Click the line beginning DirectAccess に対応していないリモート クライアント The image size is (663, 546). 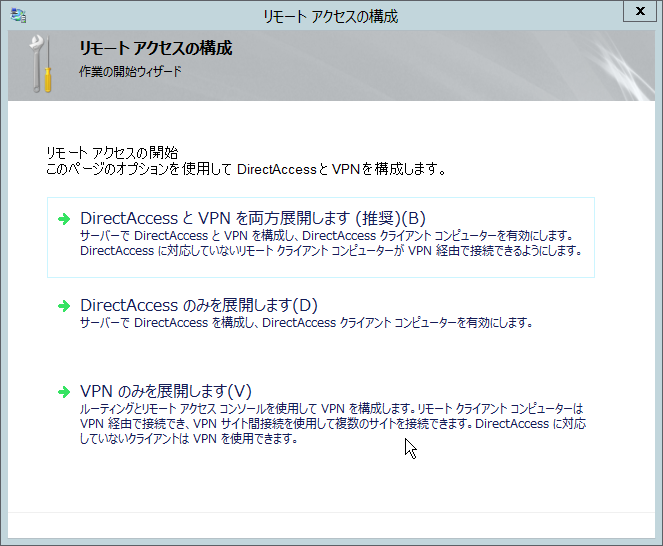pos(331,251)
